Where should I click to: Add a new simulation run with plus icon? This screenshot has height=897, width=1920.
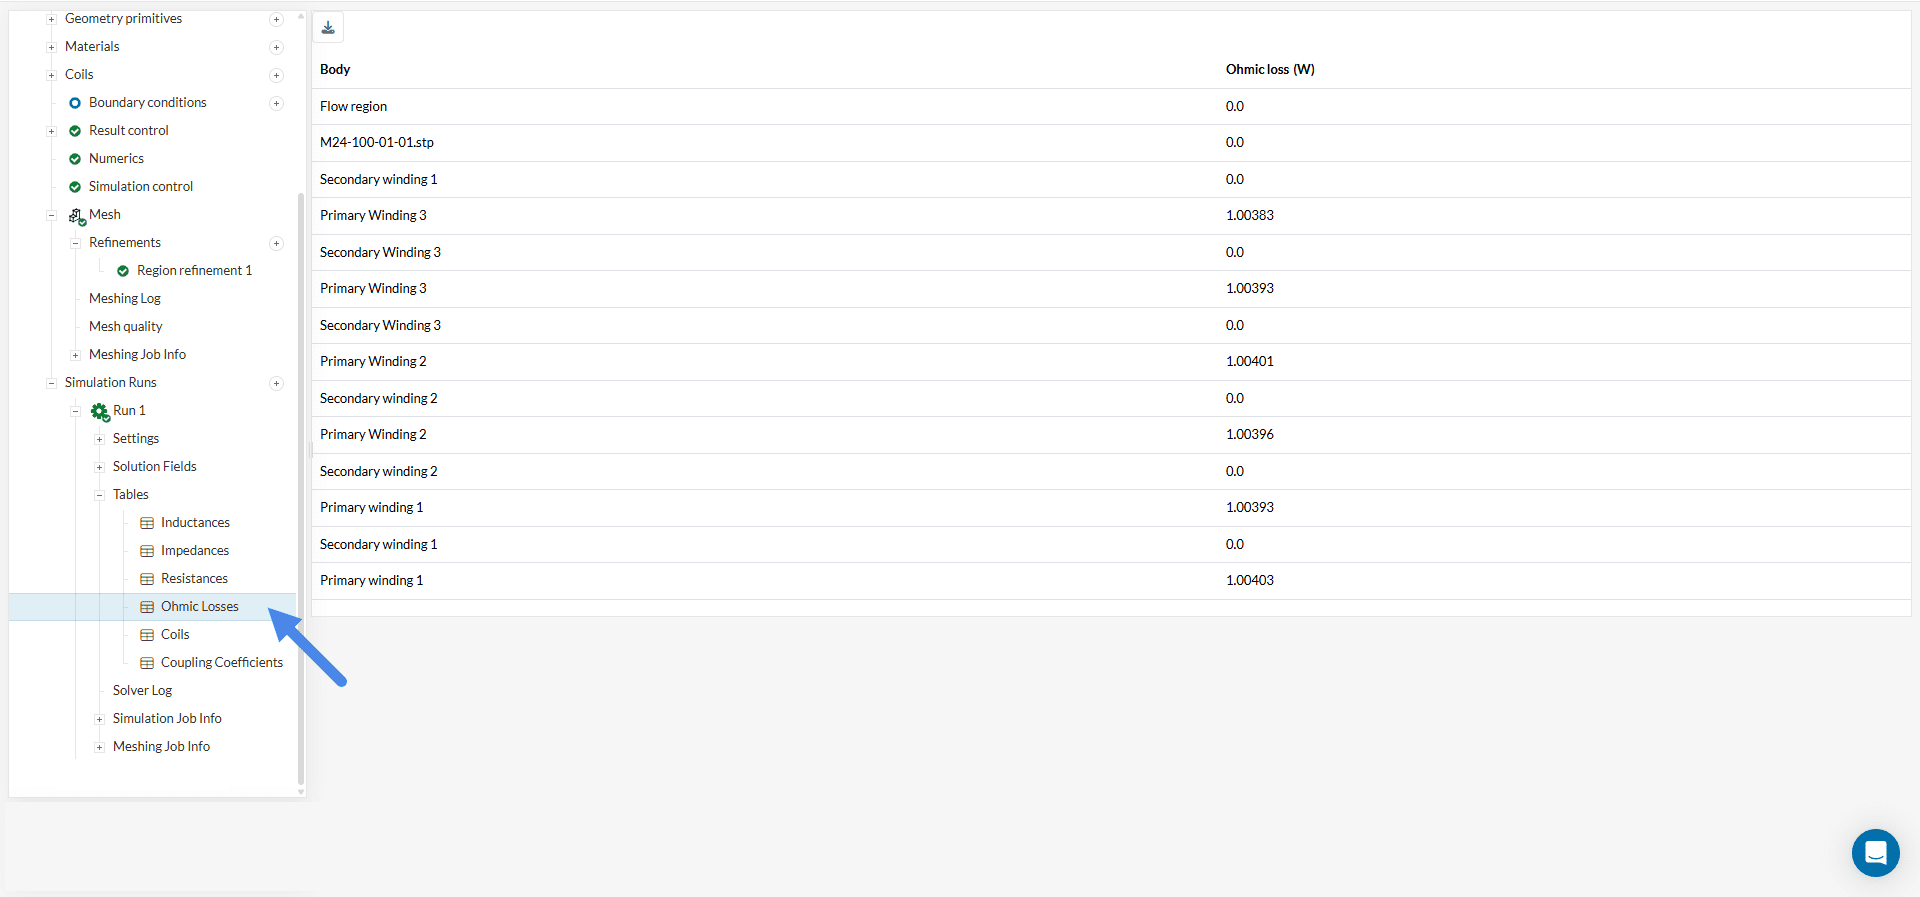(x=277, y=383)
